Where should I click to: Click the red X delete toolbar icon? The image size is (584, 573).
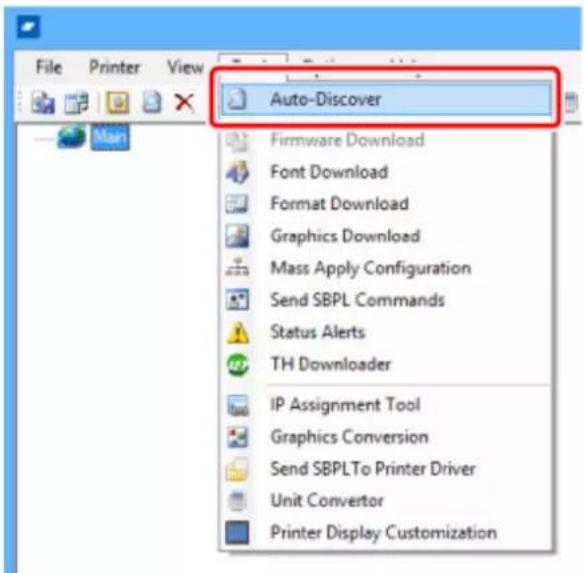[x=184, y=102]
